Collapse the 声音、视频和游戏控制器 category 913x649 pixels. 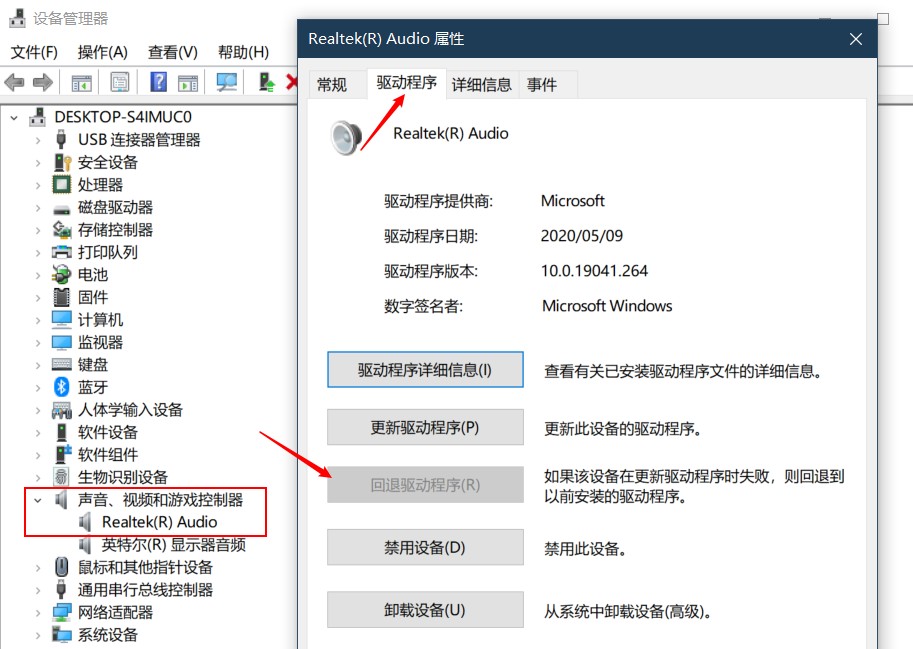(38, 500)
